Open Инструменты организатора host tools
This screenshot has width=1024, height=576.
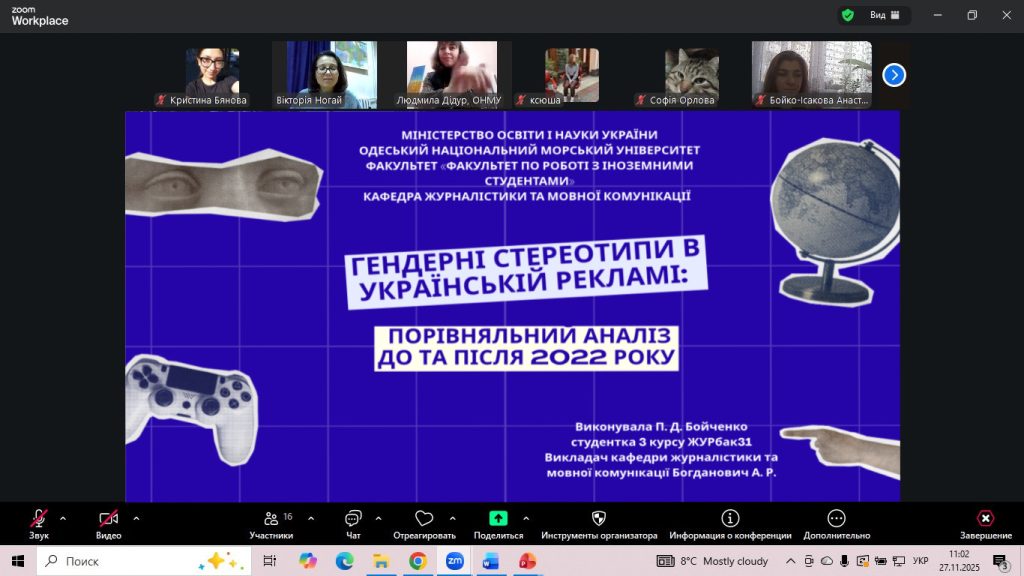click(x=599, y=519)
